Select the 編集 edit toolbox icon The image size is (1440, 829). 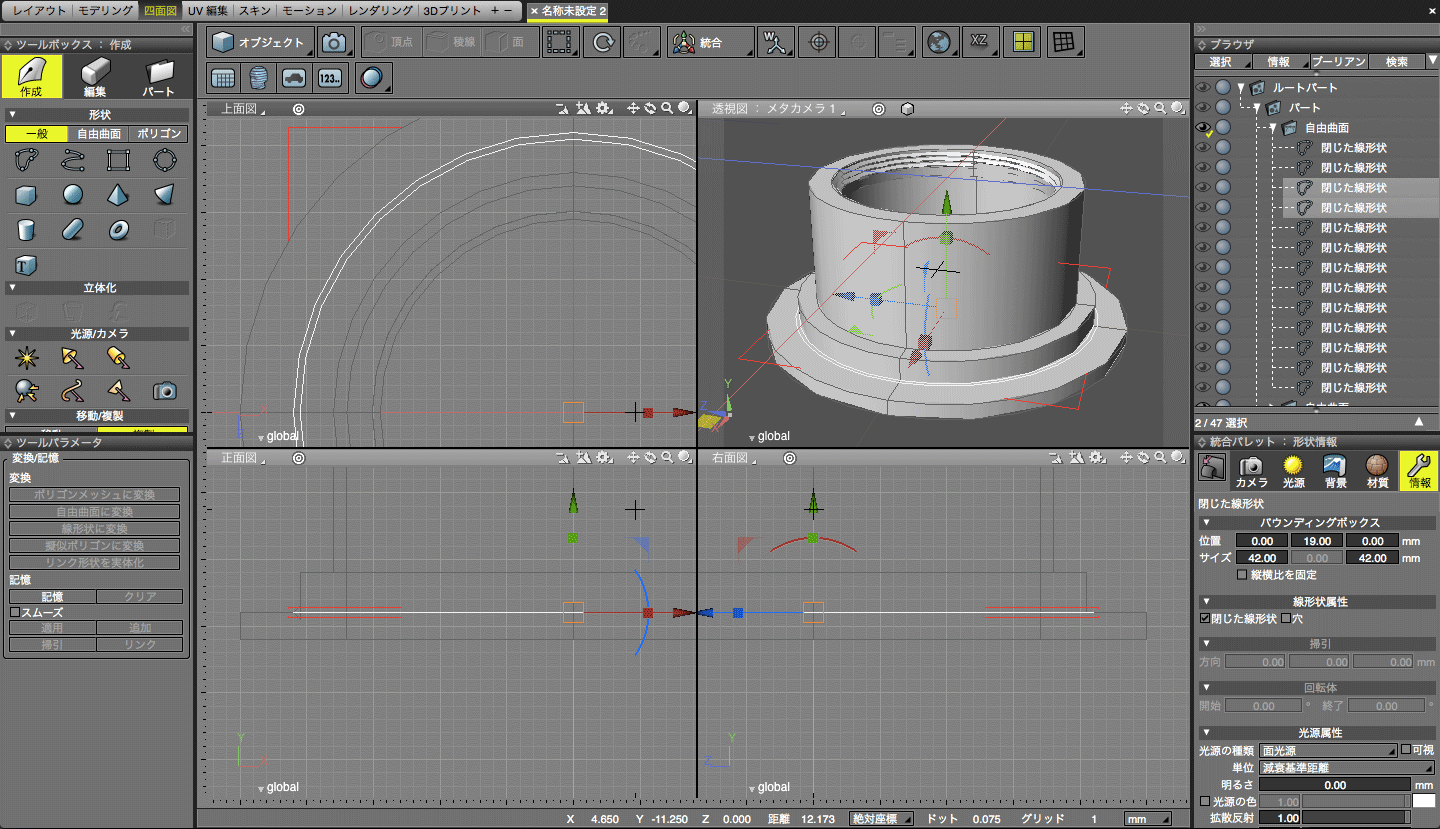pos(95,76)
